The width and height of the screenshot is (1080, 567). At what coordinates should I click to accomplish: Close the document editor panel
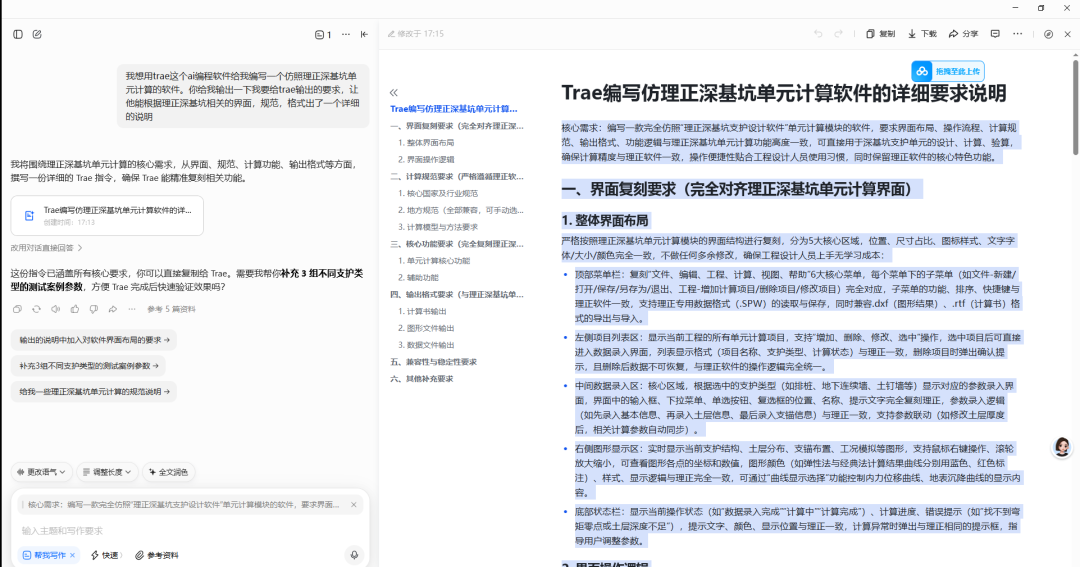(1068, 34)
